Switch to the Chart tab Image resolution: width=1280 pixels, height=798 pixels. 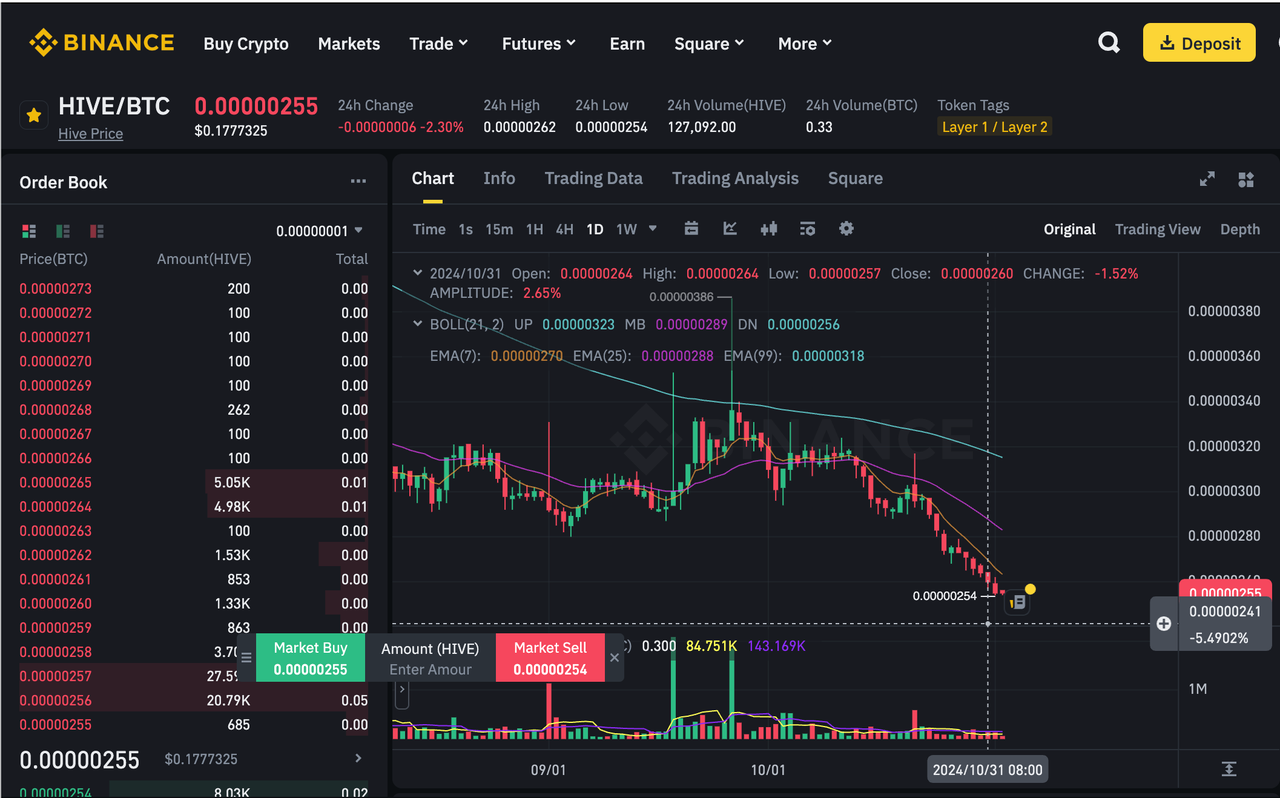pyautogui.click(x=433, y=178)
